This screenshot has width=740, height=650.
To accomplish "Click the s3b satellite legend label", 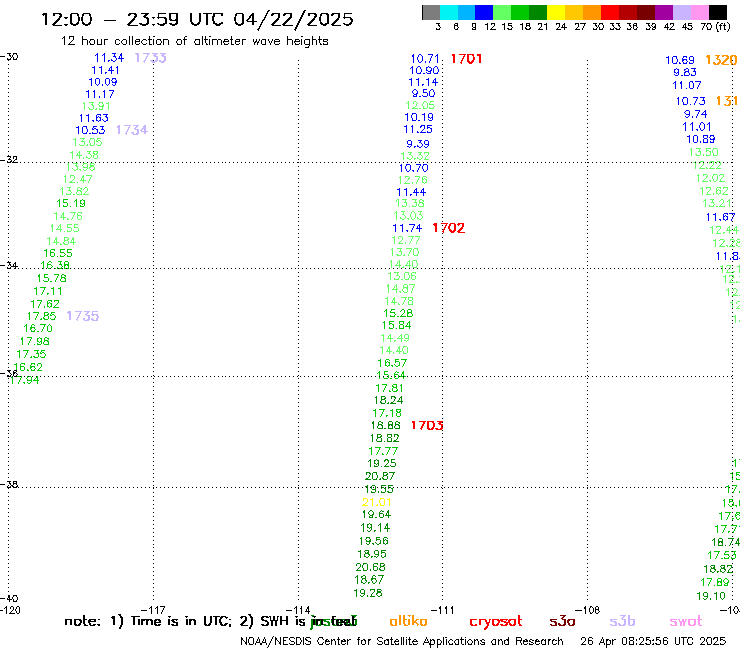I will coord(622,621).
